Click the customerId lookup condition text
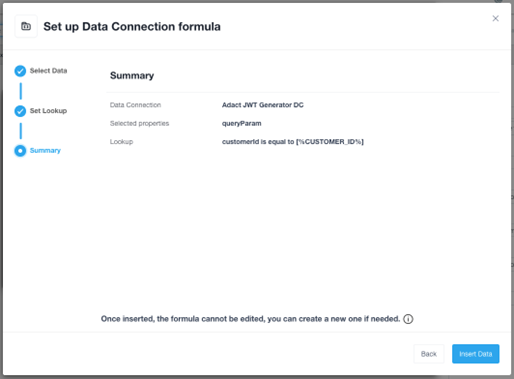Viewport: 514px width, 379px height. point(293,142)
